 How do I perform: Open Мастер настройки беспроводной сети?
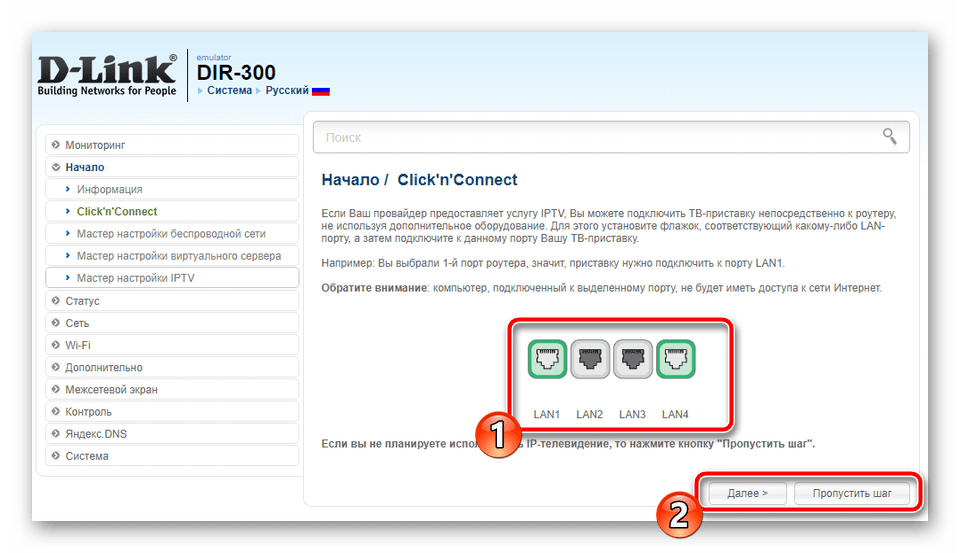click(172, 233)
